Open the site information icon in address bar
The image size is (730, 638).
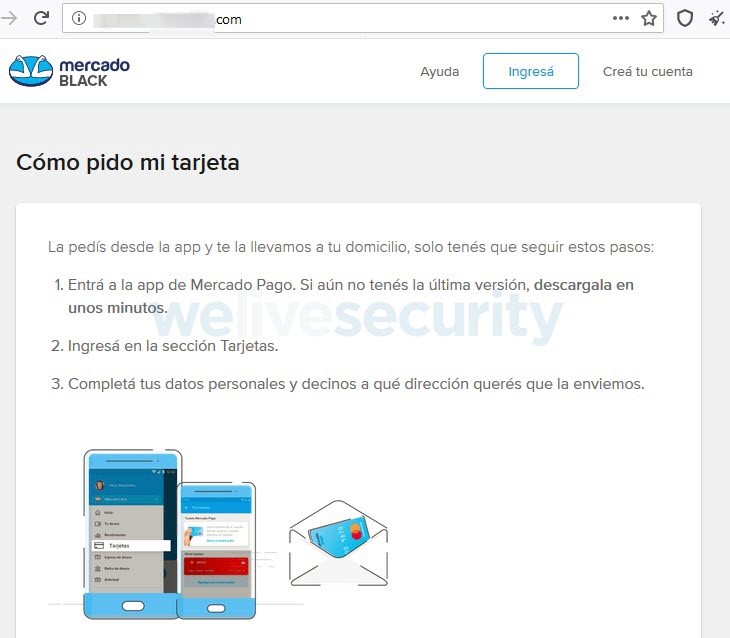pos(79,18)
